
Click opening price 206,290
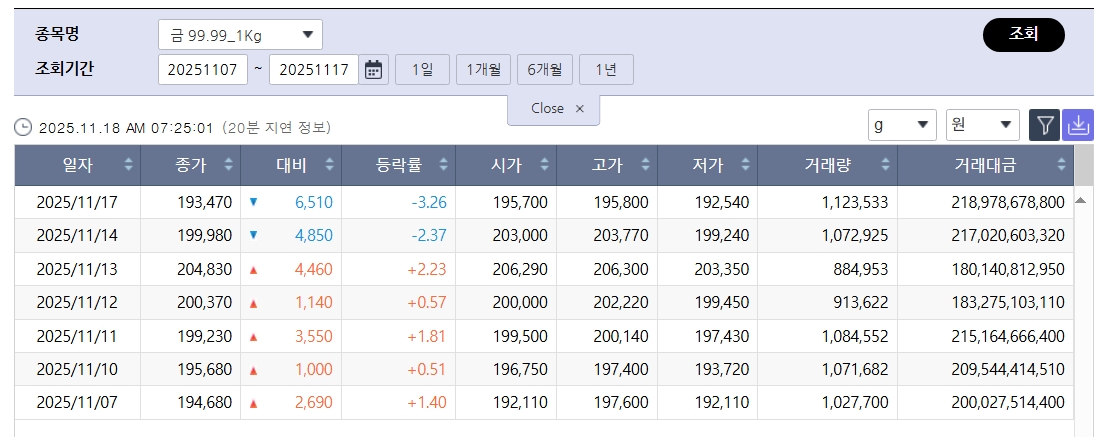(519, 269)
